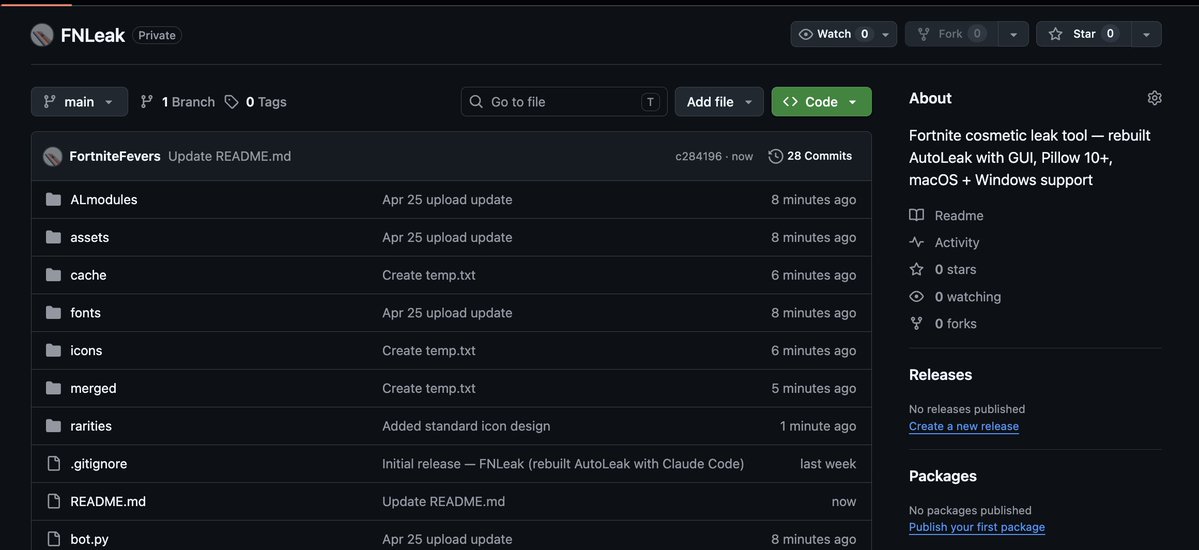Viewport: 1199px width, 550px height.
Task: Click FortniteFevers author name
Action: pos(115,156)
